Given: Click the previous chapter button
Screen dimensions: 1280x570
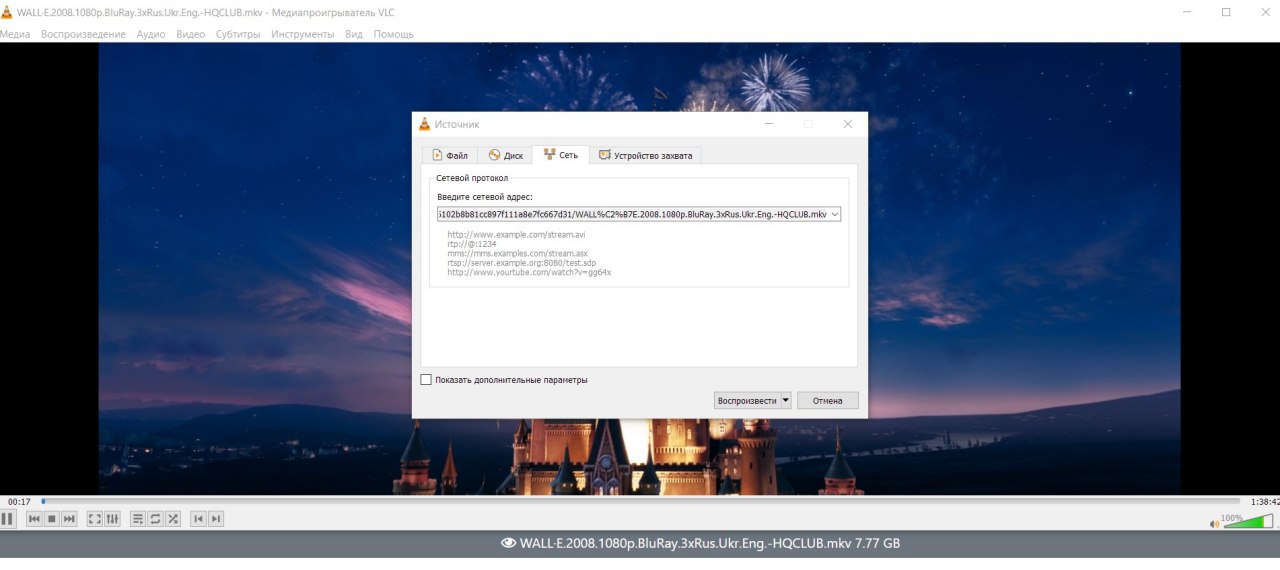Looking at the screenshot, I should pos(198,518).
